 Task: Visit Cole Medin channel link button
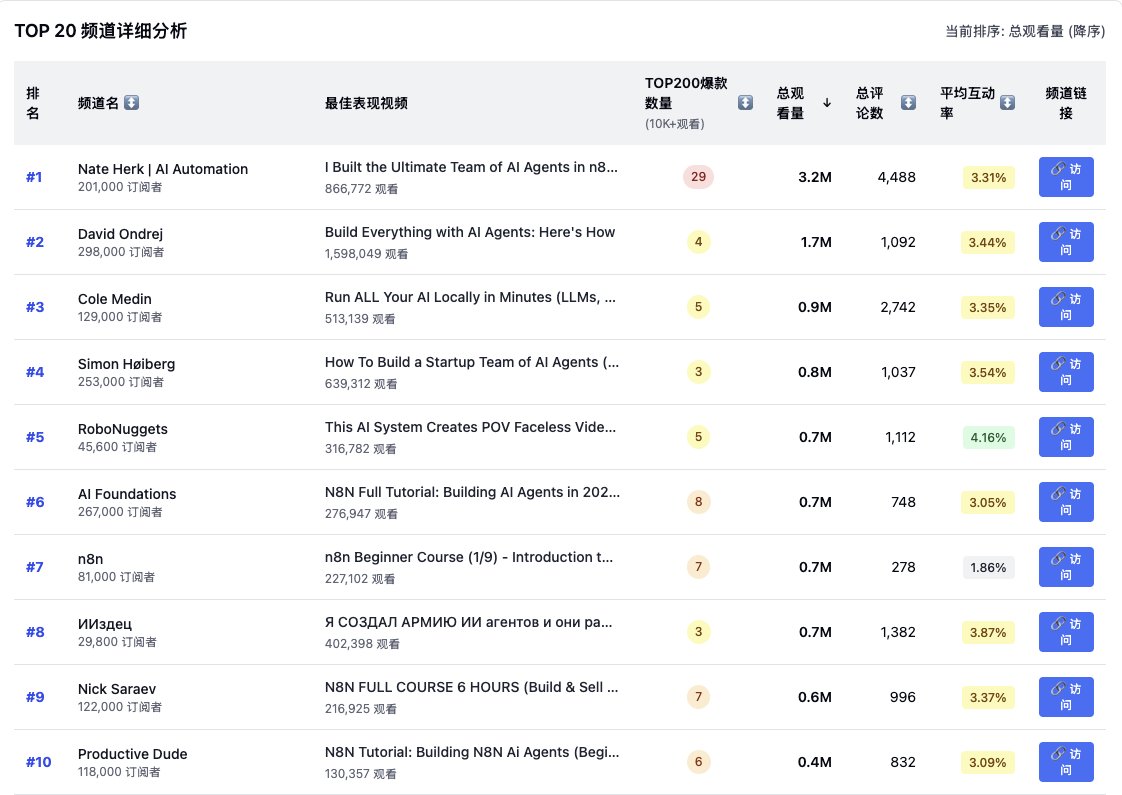[x=1065, y=307]
